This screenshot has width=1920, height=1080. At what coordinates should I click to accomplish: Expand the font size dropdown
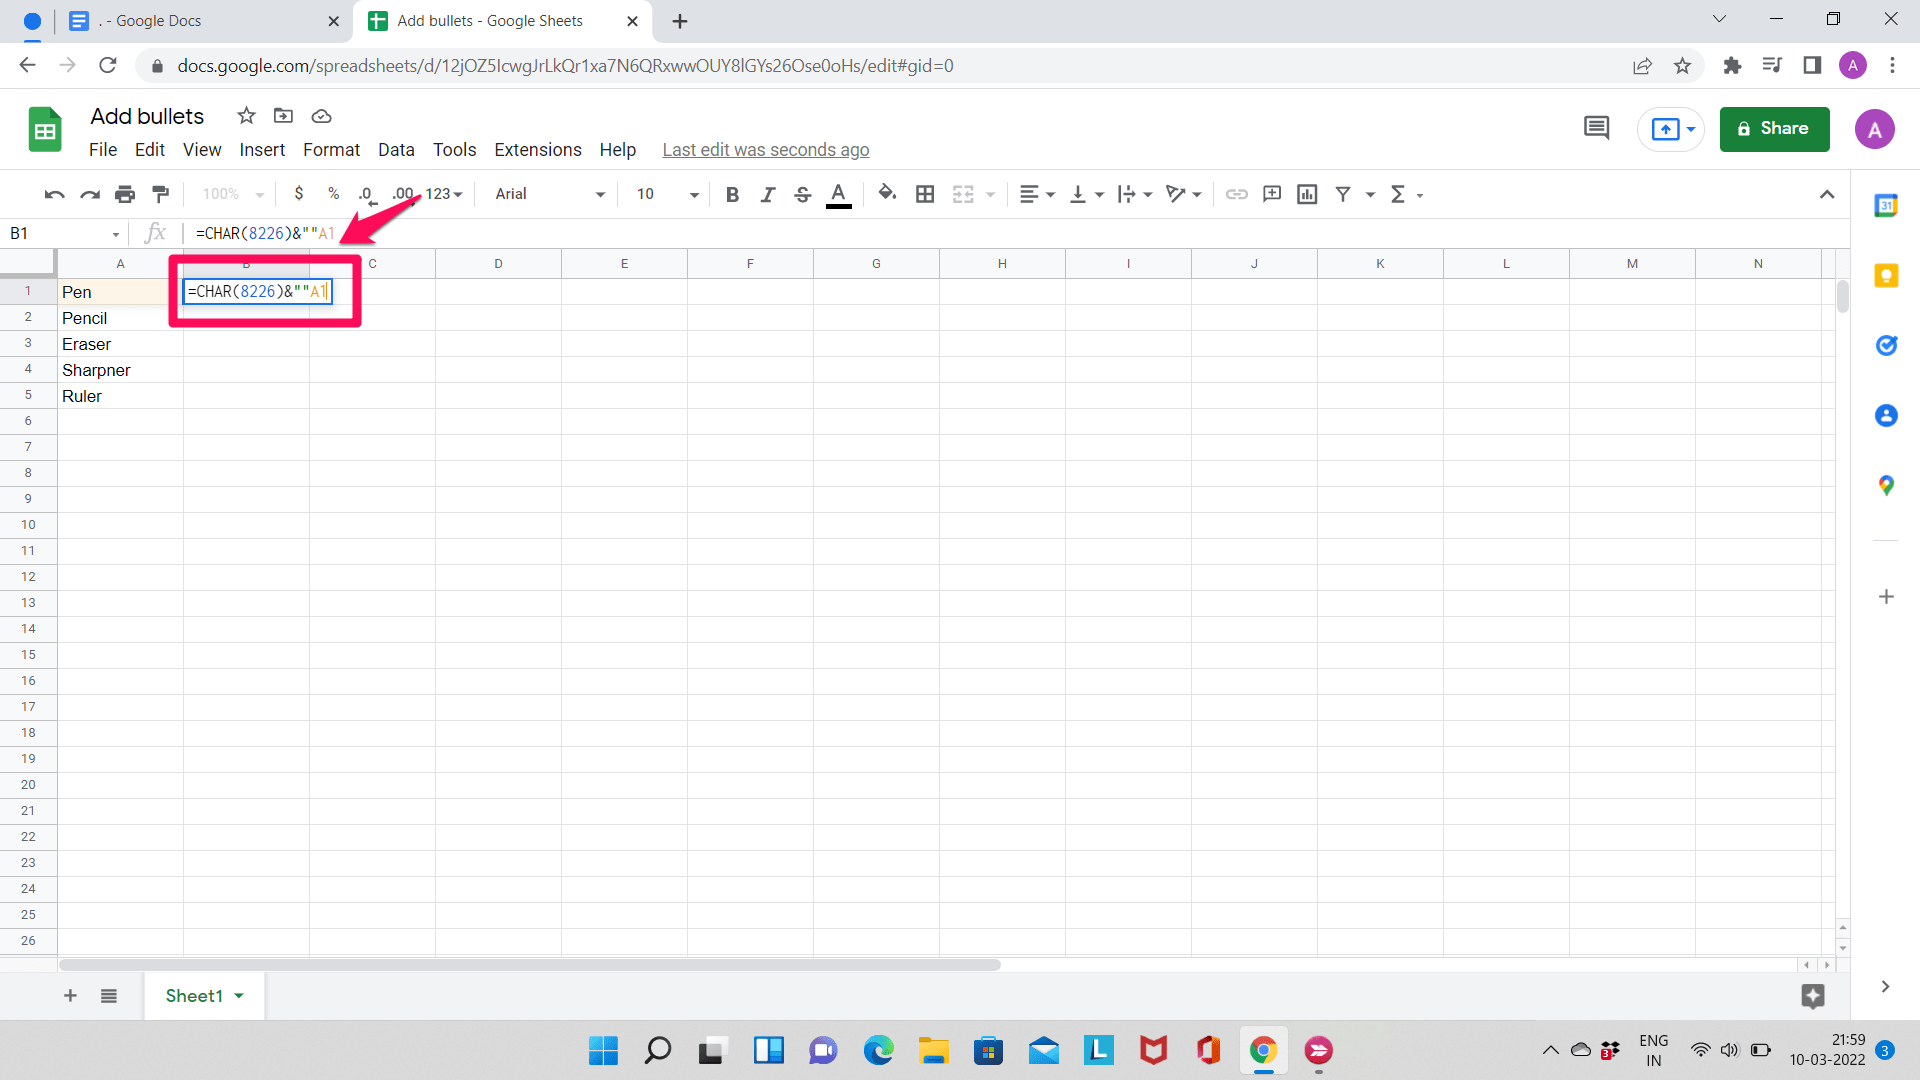click(x=692, y=194)
